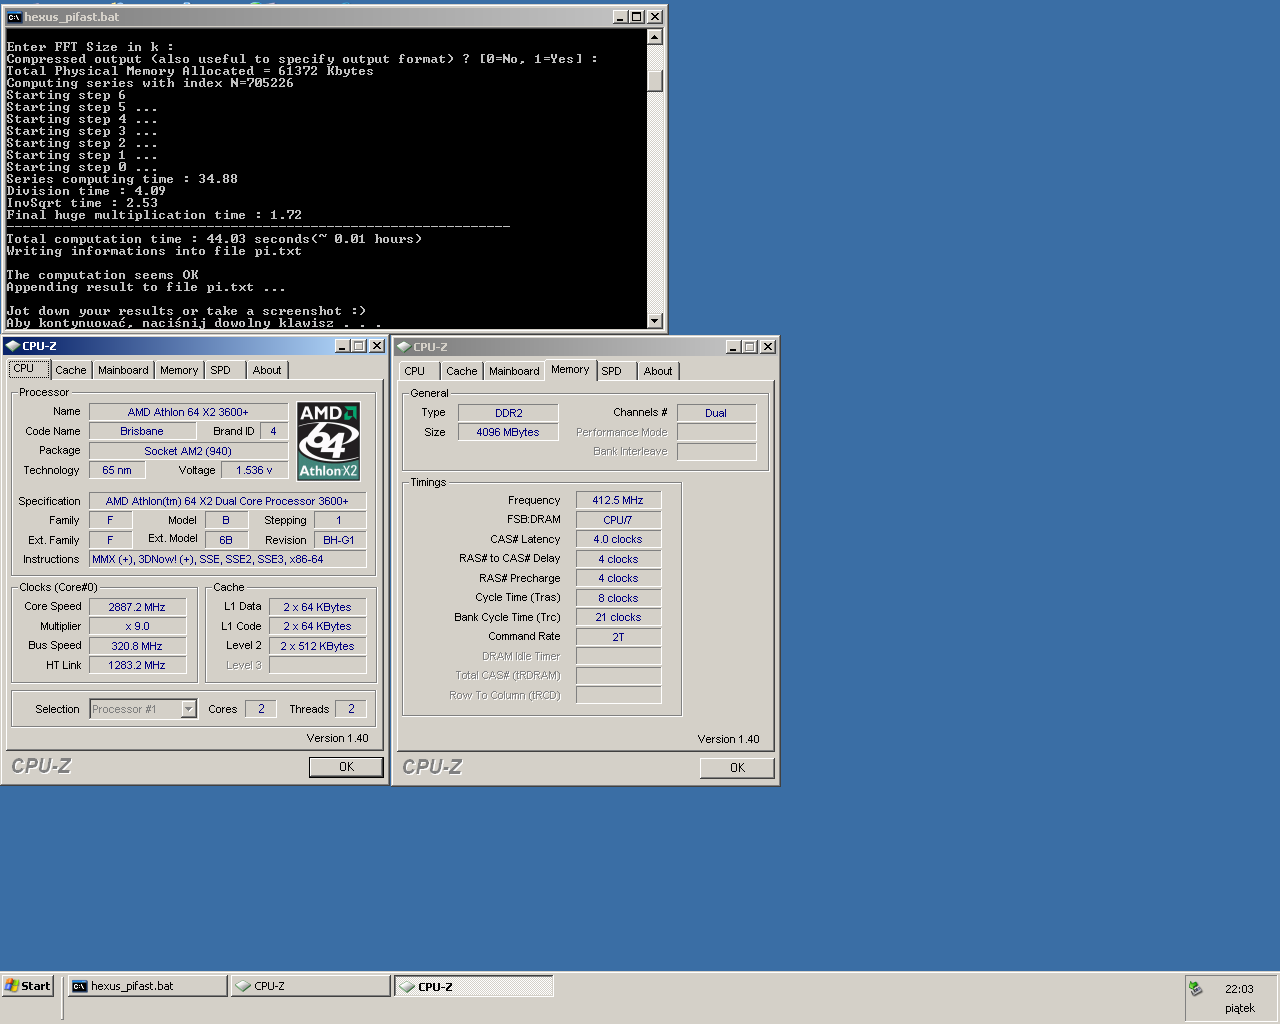1280x1024 pixels.
Task: Click Voltage value 1.536 v
Action: 254,470
